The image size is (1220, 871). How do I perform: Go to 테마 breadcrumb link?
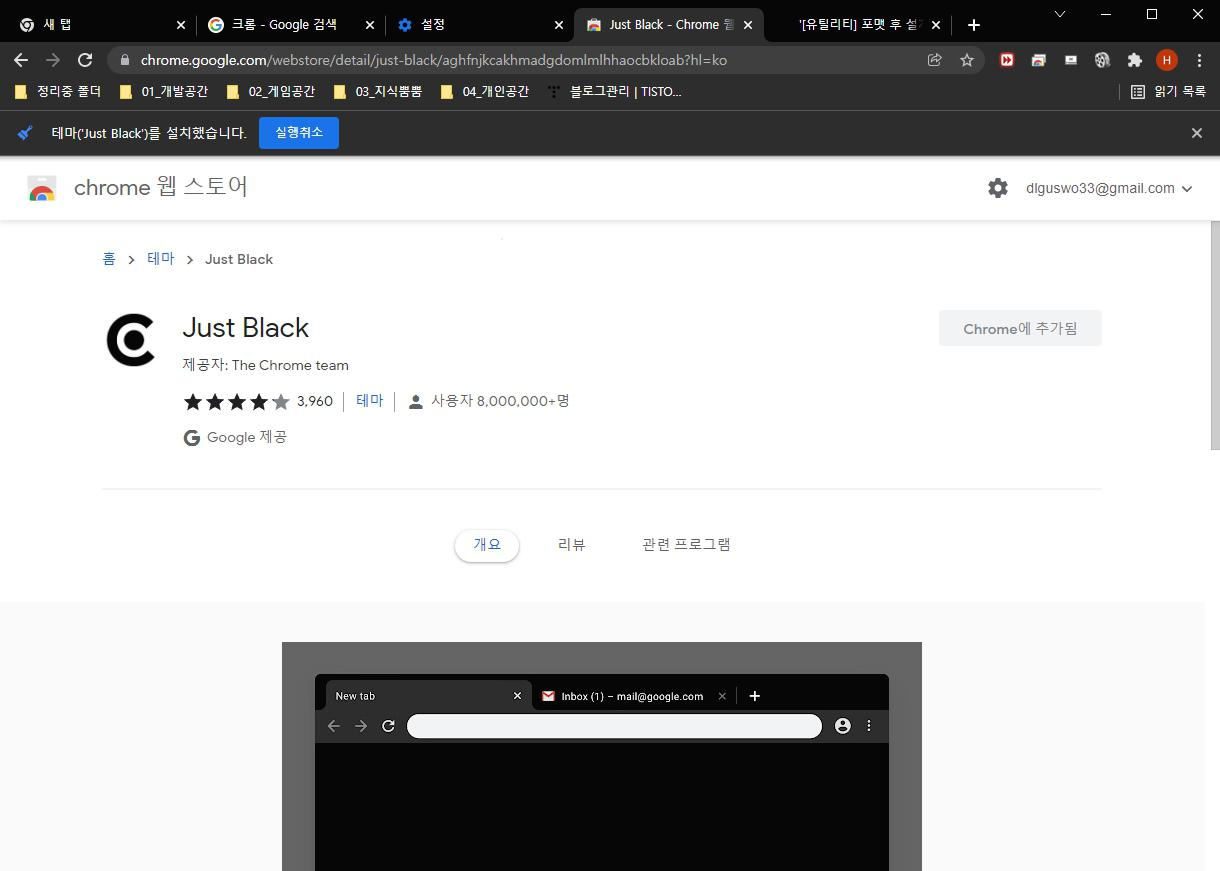pyautogui.click(x=161, y=259)
